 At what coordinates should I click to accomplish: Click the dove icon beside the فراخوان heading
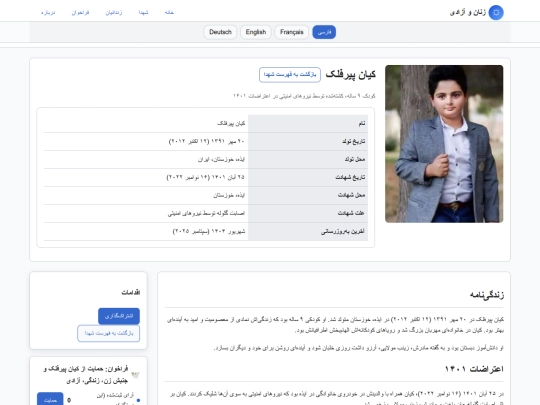[x=135, y=375]
